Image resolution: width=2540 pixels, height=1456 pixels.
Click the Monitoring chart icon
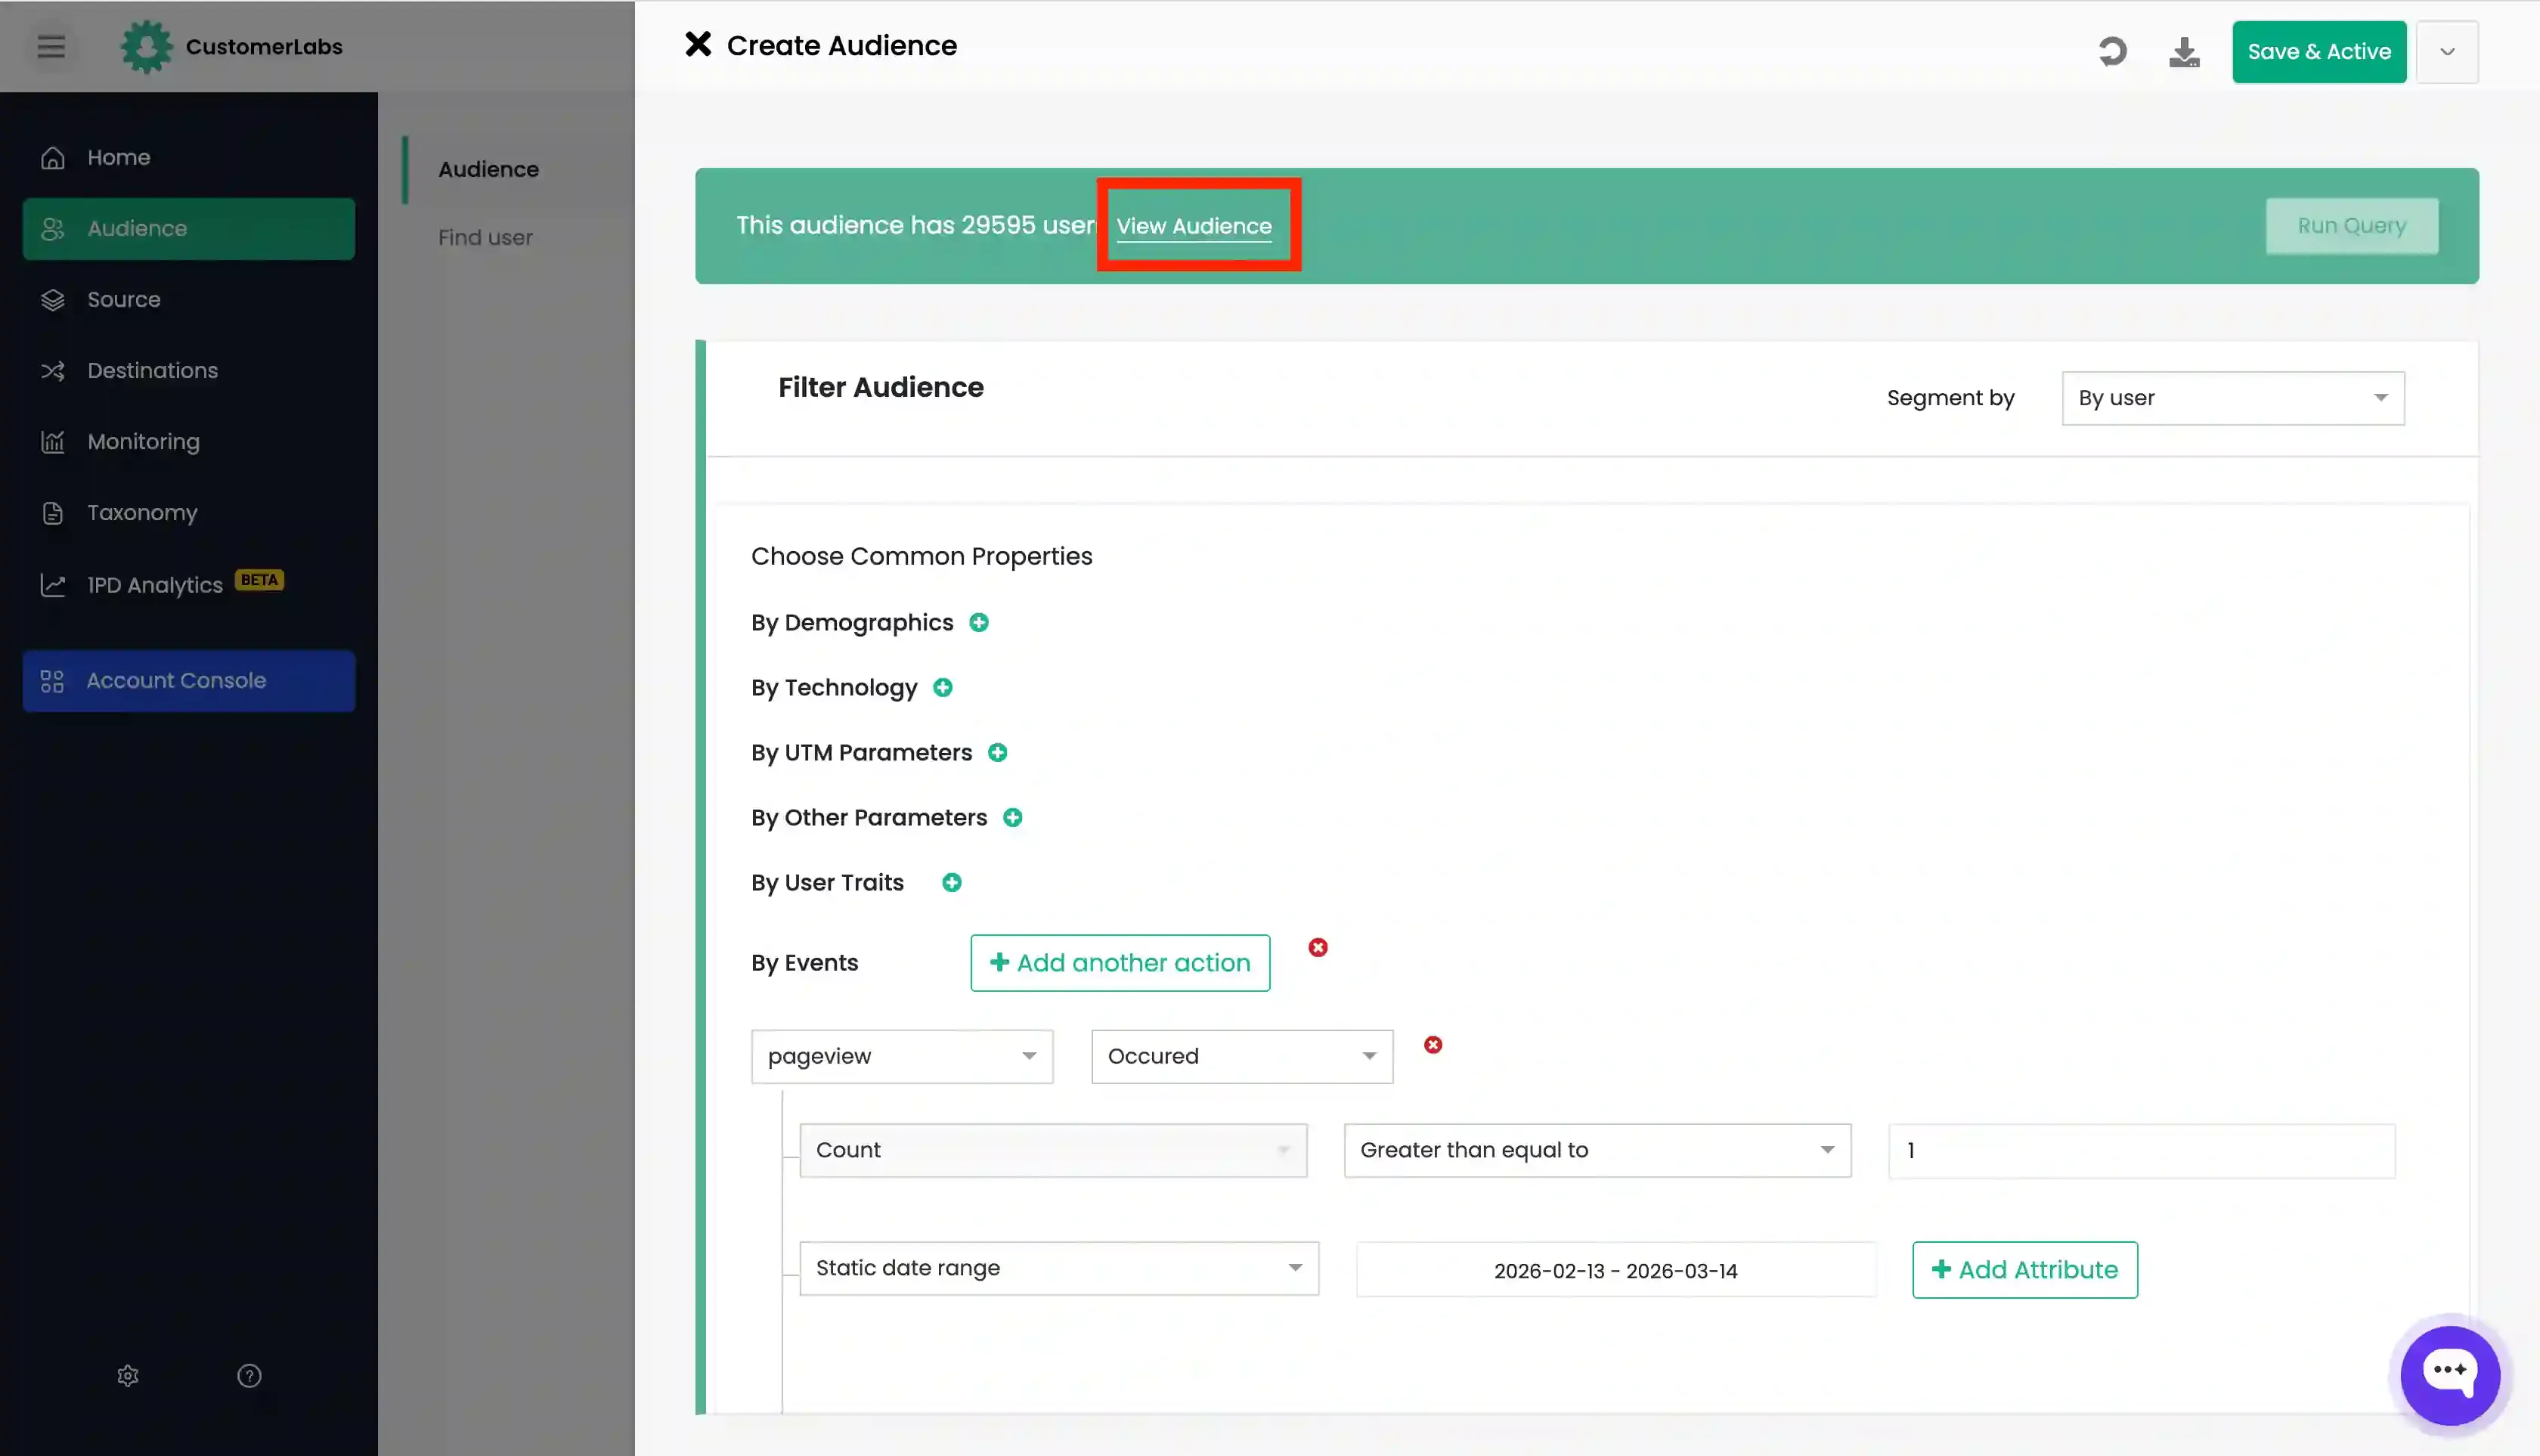[53, 441]
